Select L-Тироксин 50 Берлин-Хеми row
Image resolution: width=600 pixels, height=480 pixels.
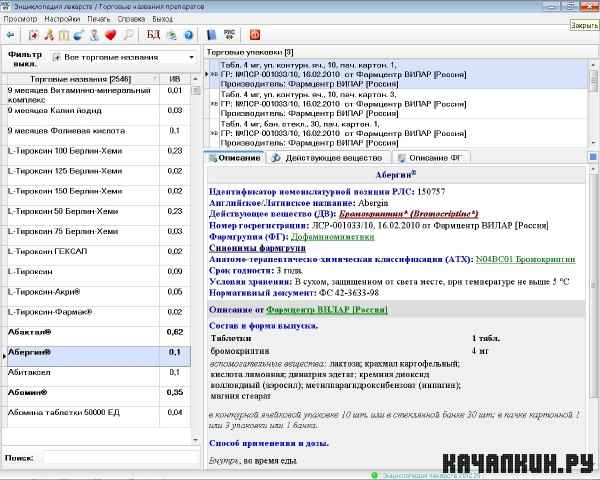point(98,216)
